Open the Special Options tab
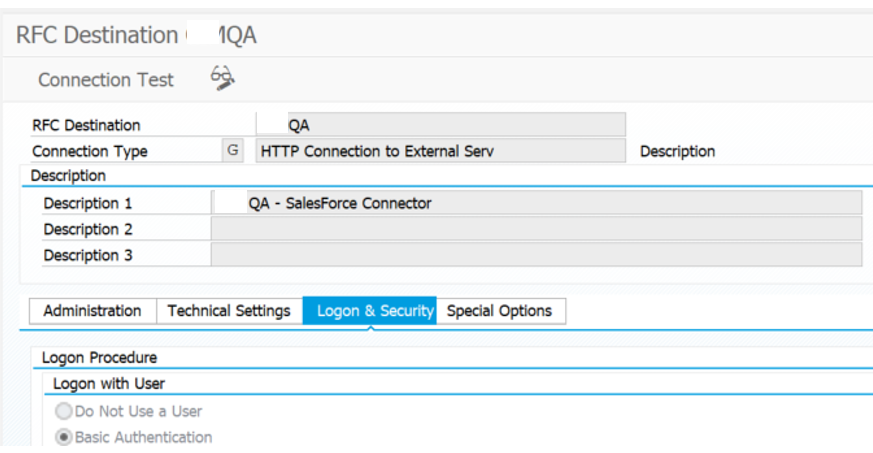The width and height of the screenshot is (873, 453). (x=499, y=311)
